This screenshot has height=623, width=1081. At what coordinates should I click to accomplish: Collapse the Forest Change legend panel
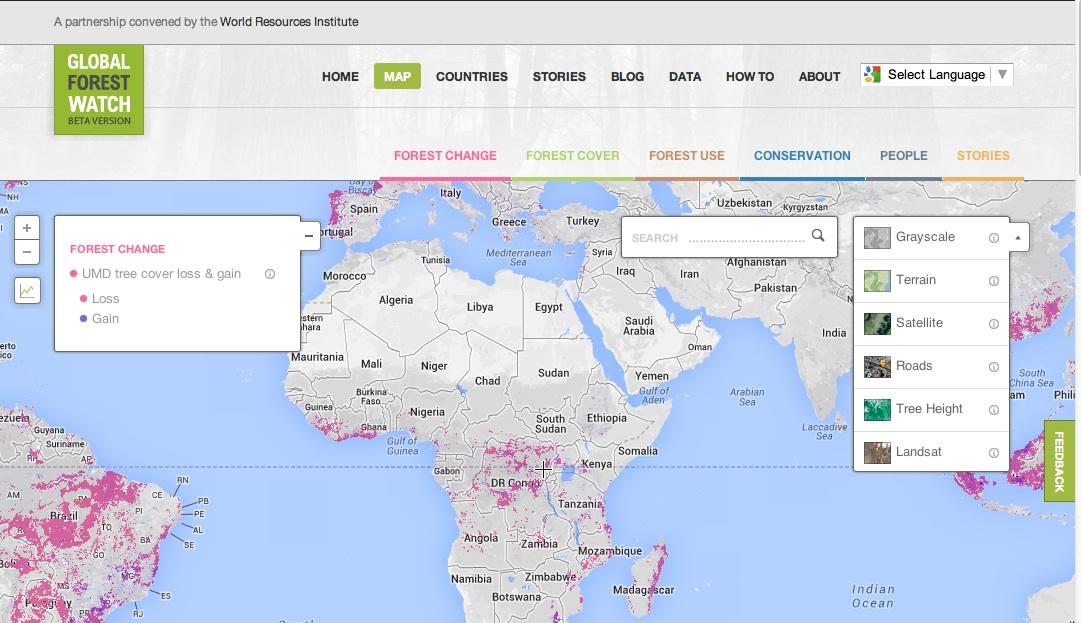pyautogui.click(x=309, y=236)
